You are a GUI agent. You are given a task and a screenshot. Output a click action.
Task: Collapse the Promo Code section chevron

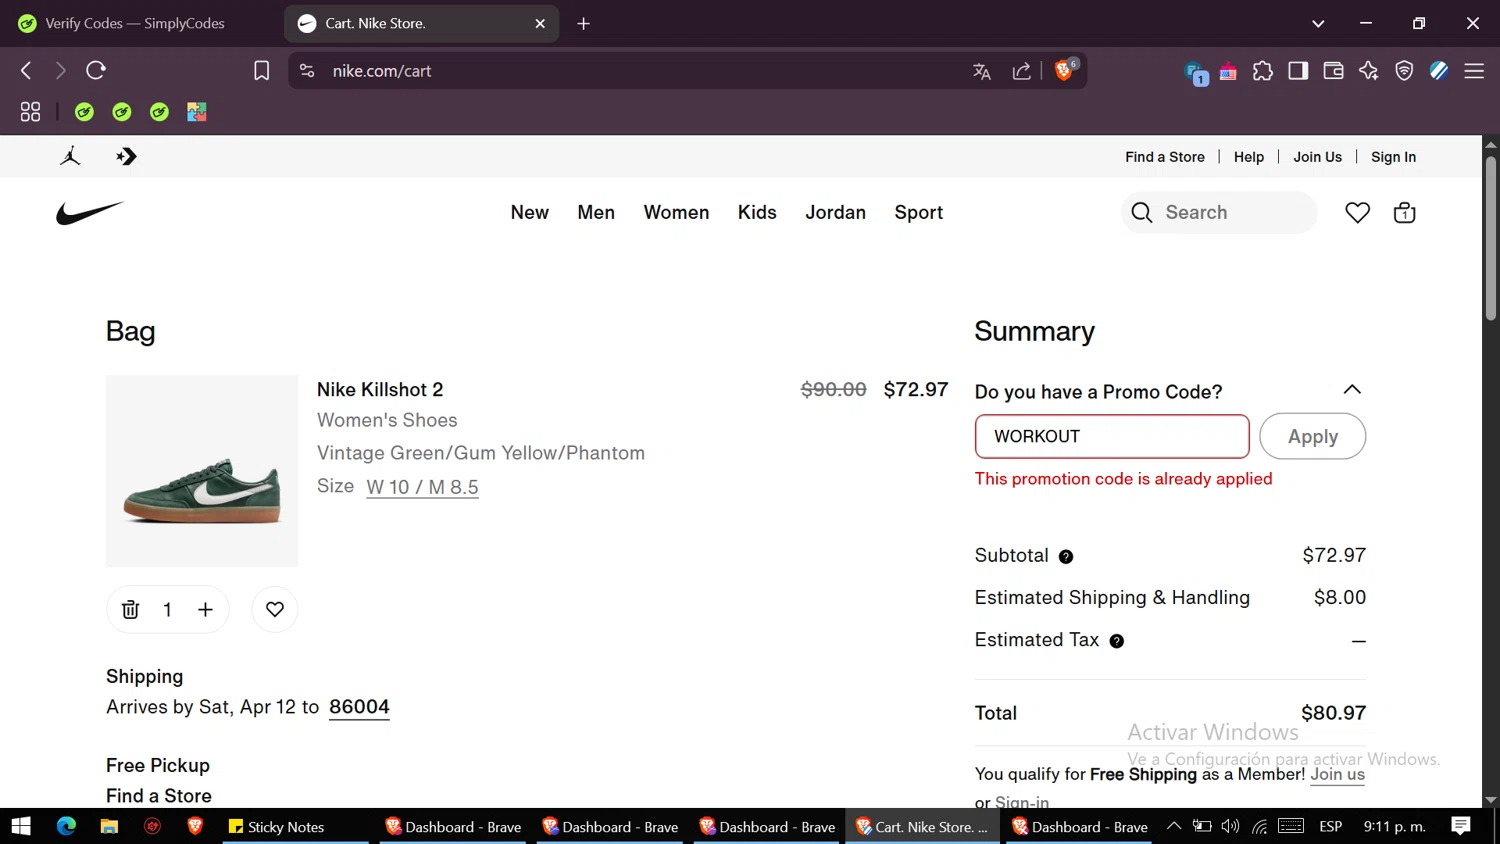click(1352, 390)
